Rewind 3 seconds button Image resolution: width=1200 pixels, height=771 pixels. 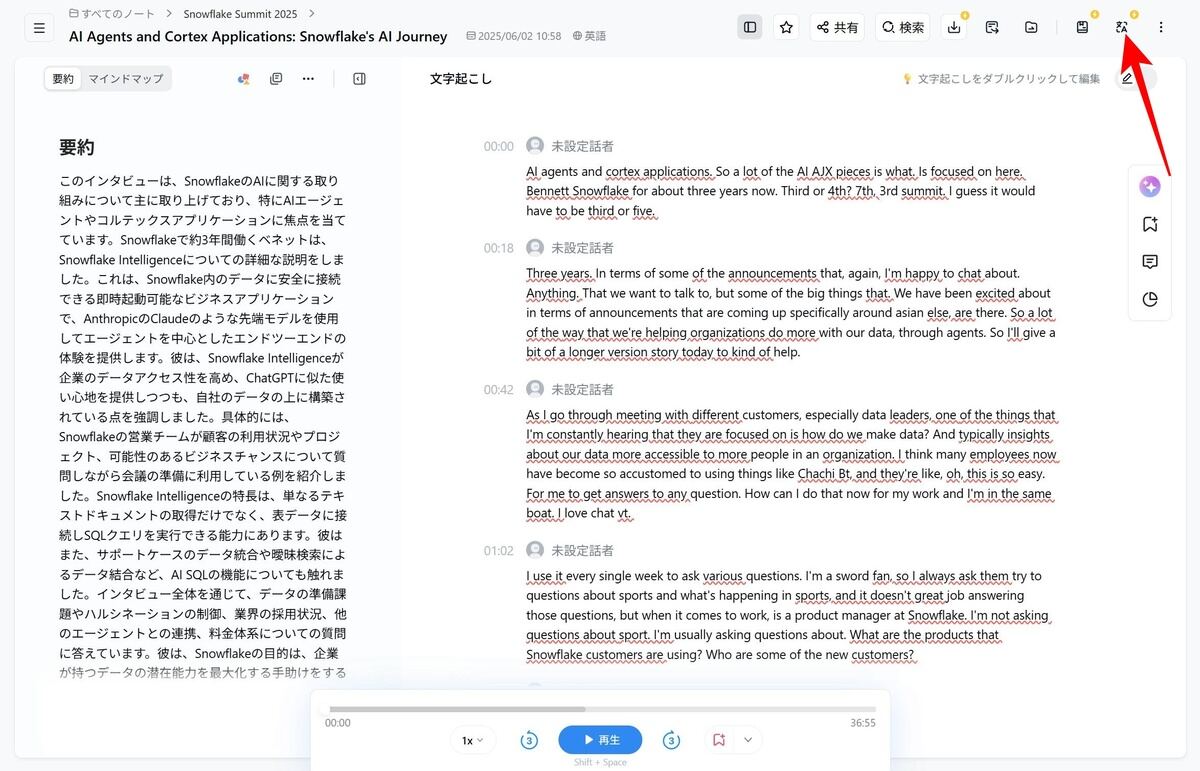[529, 740]
